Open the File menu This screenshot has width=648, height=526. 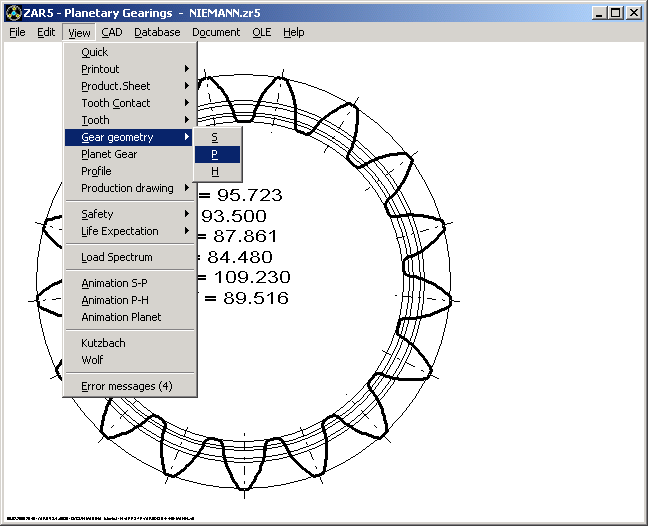[x=17, y=32]
